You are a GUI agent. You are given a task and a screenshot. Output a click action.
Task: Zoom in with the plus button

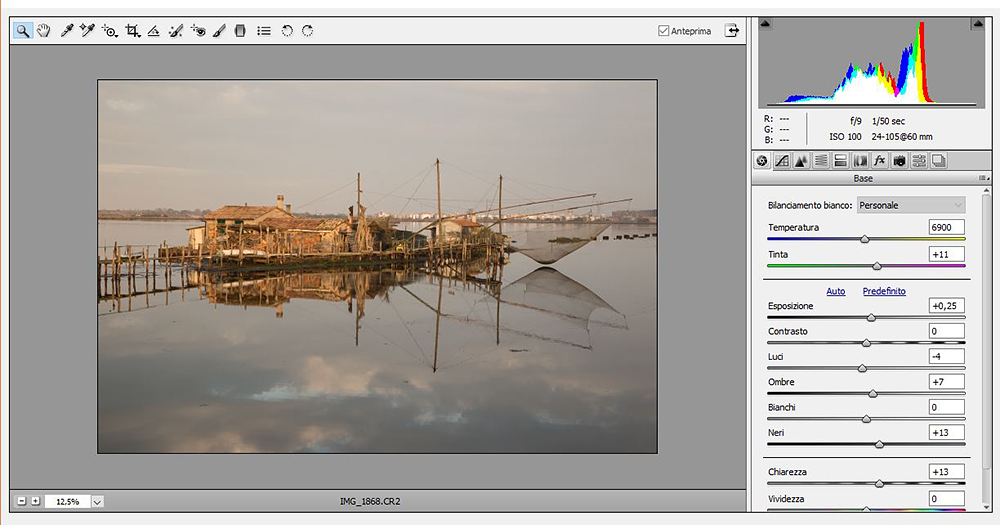36,501
